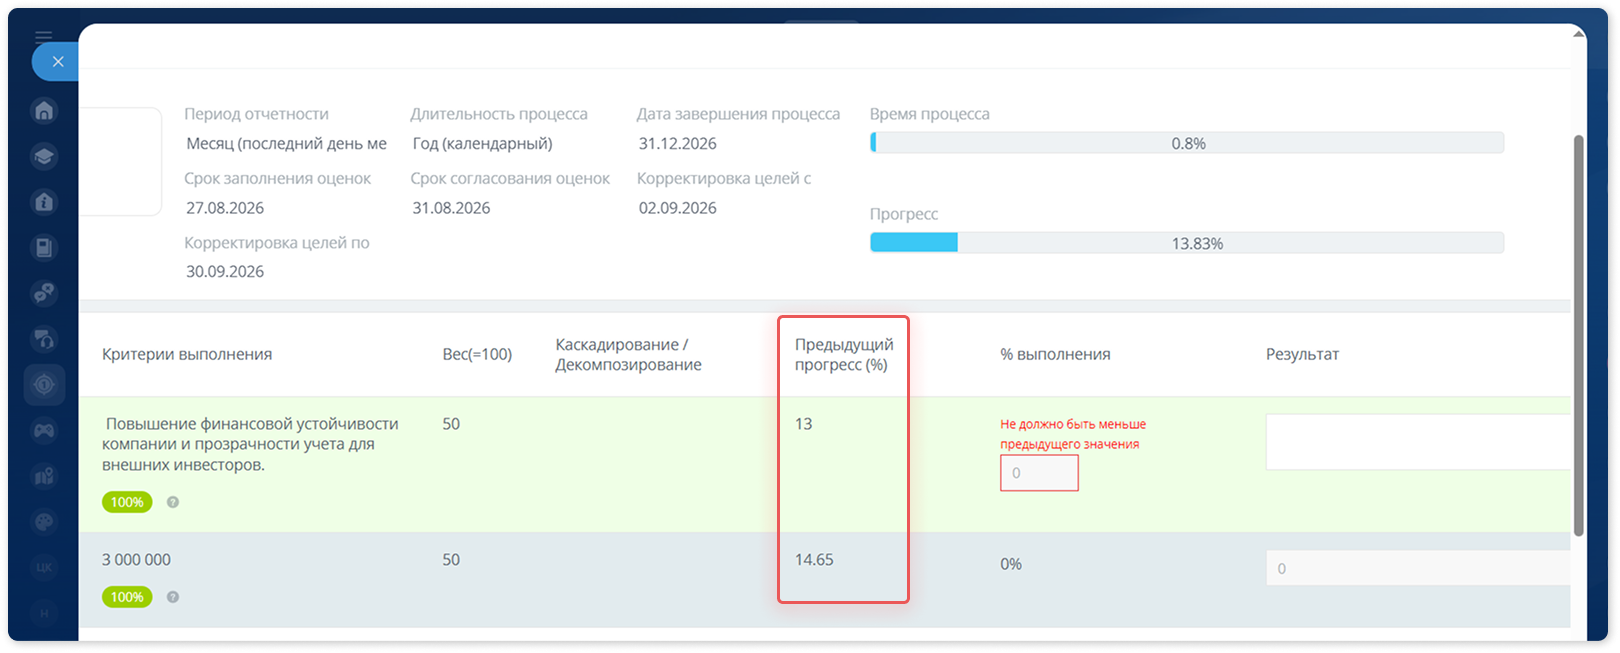Click help icon next to first 100% badge
The image size is (1620, 653).
point(173,502)
